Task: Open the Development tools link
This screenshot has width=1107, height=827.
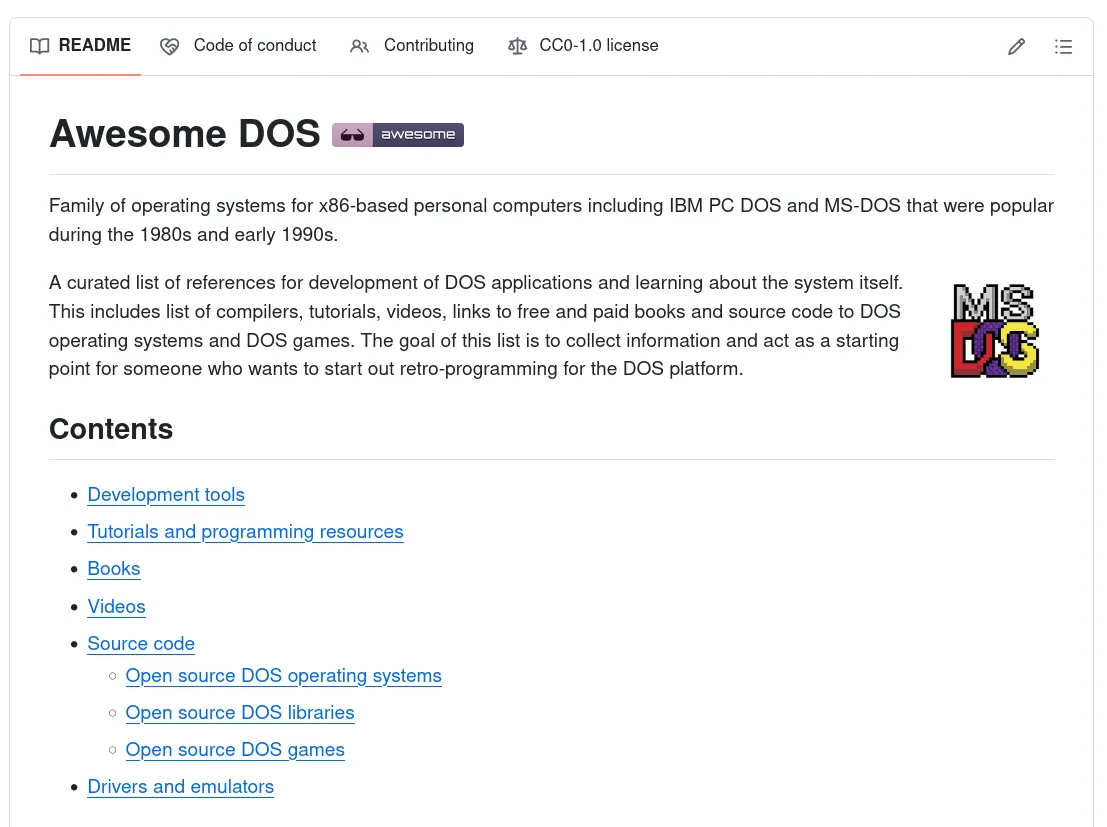Action: coord(166,494)
